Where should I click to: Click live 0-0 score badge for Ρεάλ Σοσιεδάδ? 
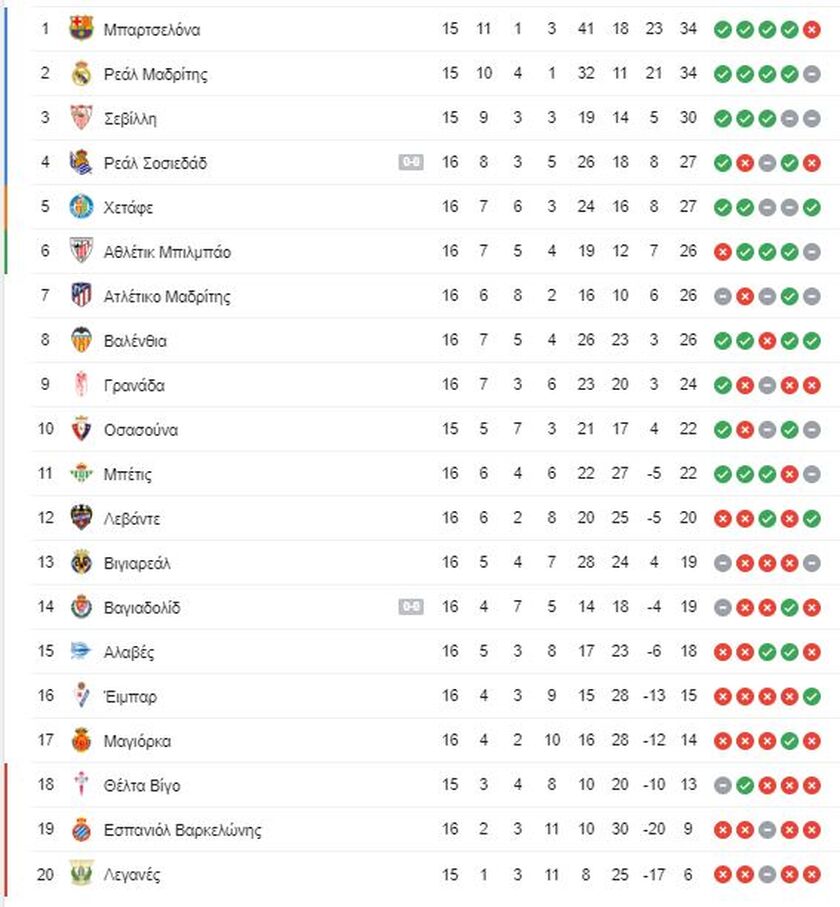[411, 162]
